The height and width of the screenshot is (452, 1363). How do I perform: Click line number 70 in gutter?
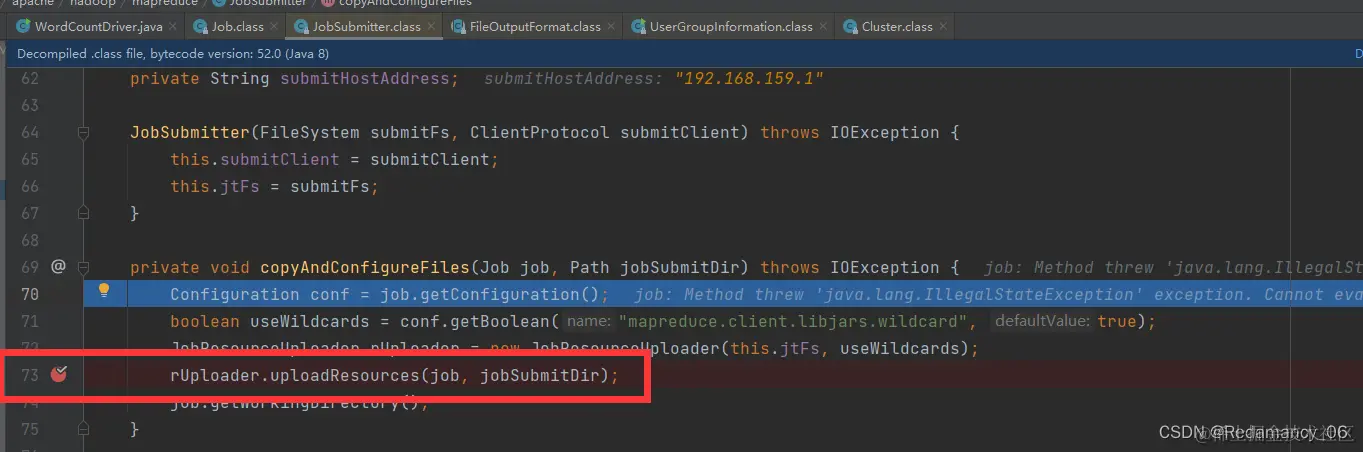click(x=29, y=294)
